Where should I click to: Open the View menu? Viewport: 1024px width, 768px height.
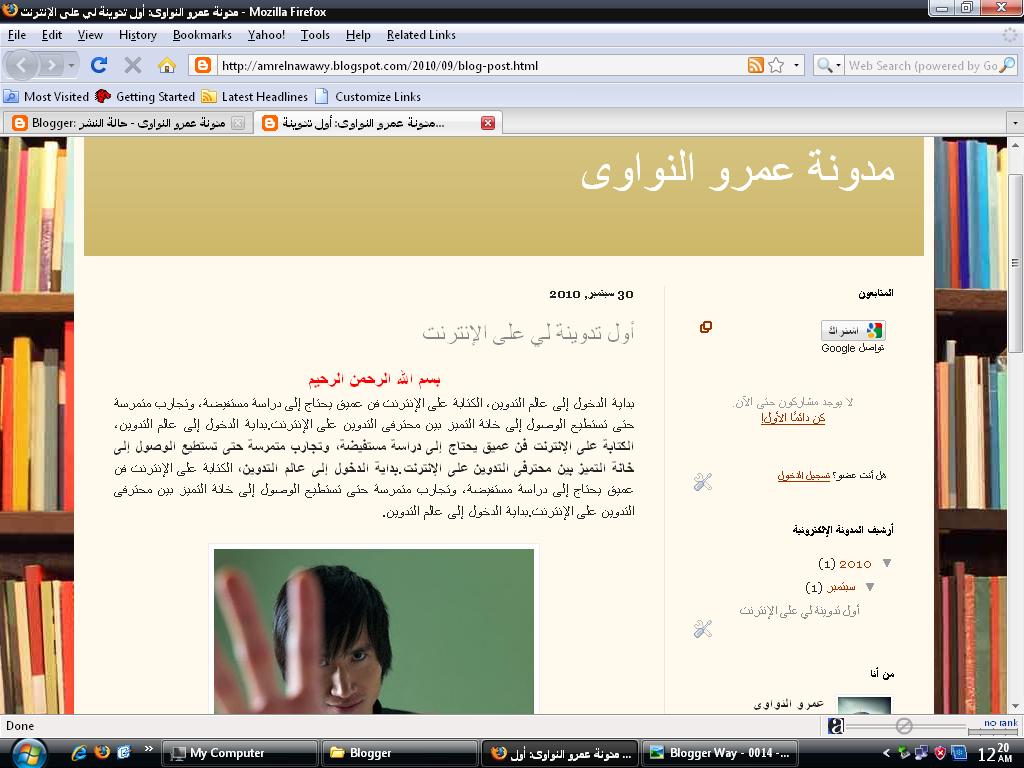[x=90, y=35]
